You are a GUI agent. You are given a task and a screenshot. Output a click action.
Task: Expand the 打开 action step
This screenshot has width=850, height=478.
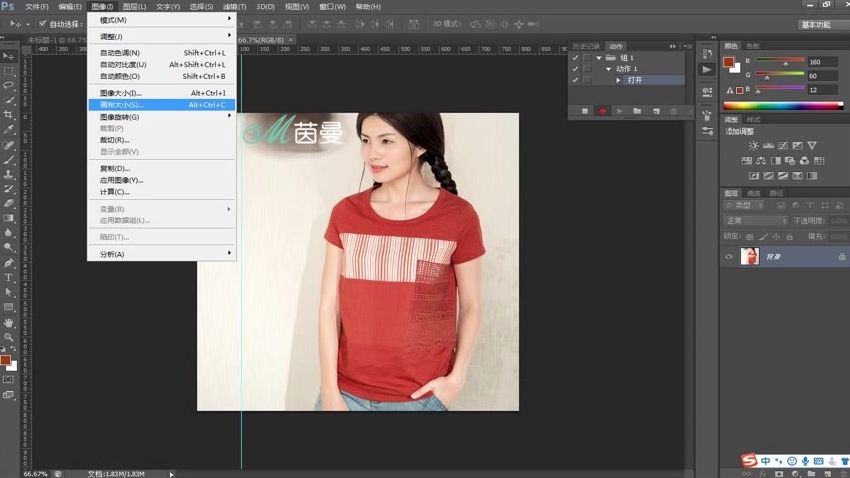coord(618,80)
